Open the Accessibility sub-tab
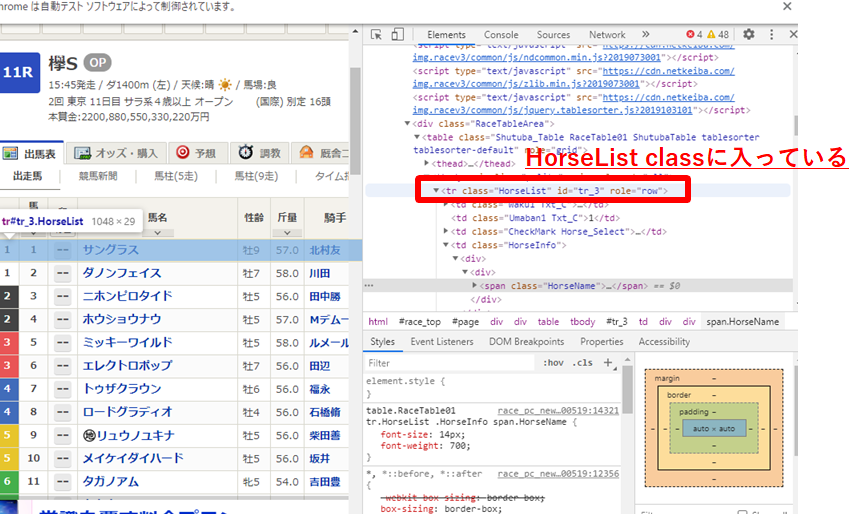Image resolution: width=864 pixels, height=514 pixels. pyautogui.click(x=664, y=342)
